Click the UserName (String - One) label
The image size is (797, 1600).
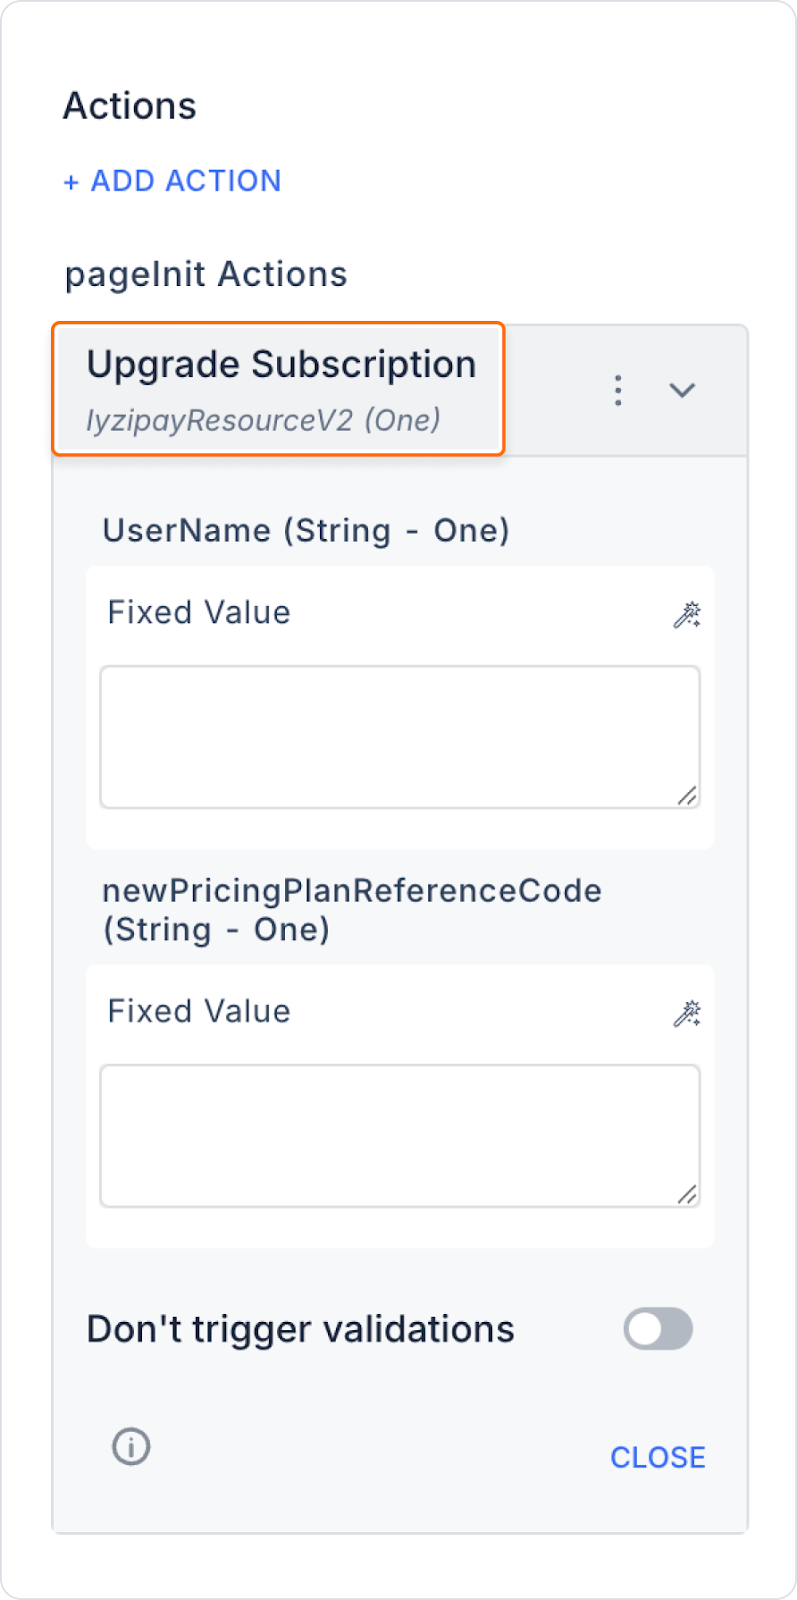tap(306, 530)
